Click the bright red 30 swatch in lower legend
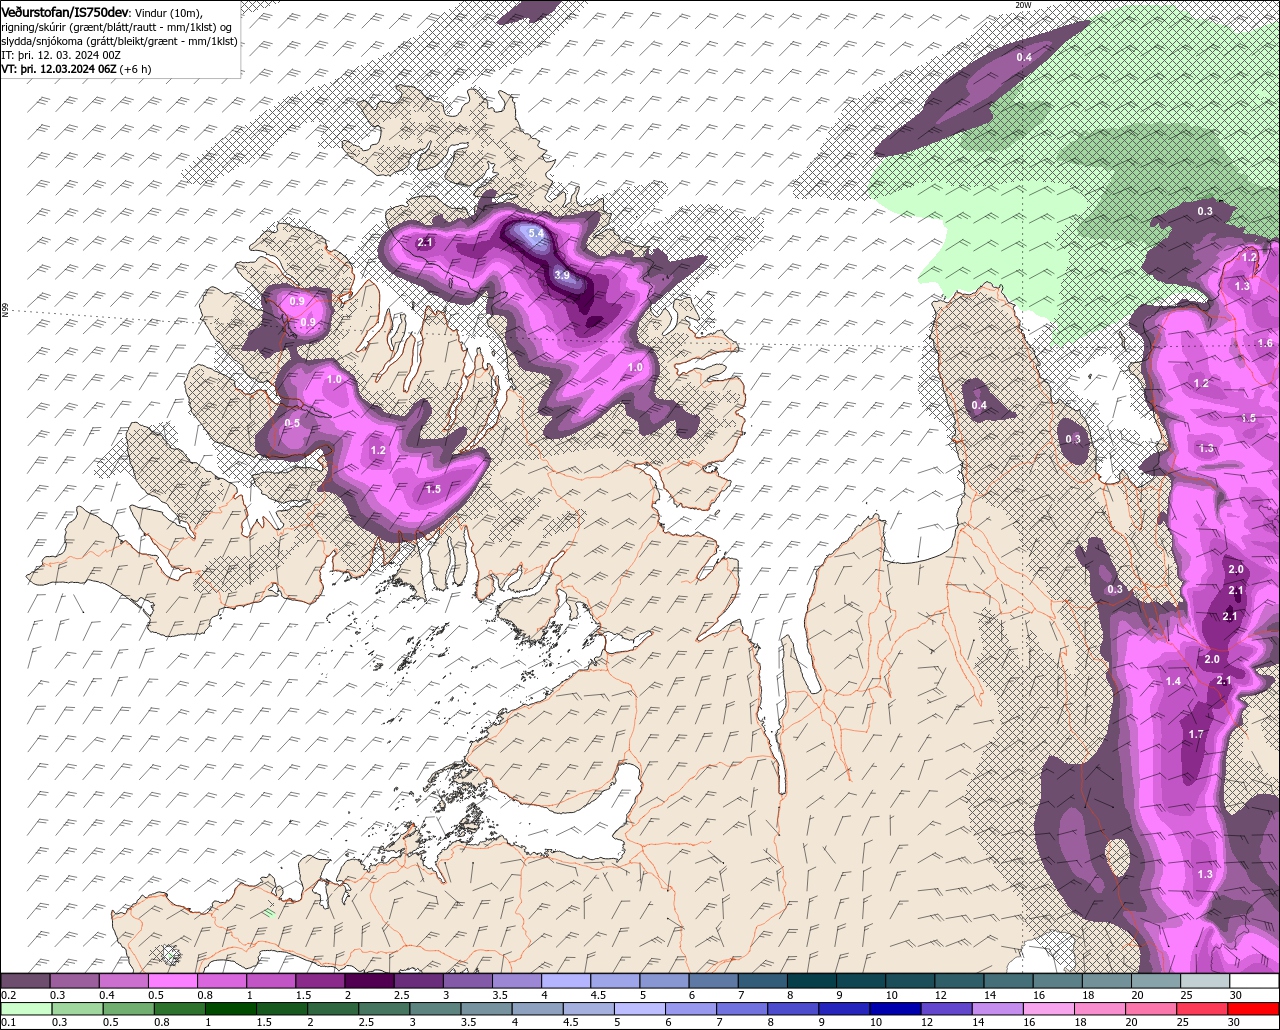The width and height of the screenshot is (1280, 1030). tap(1254, 1008)
